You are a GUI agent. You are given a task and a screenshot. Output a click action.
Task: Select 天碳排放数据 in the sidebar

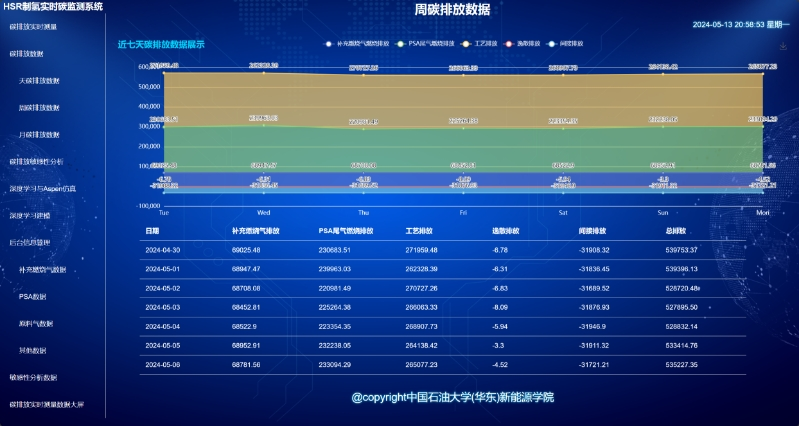tap(39, 80)
